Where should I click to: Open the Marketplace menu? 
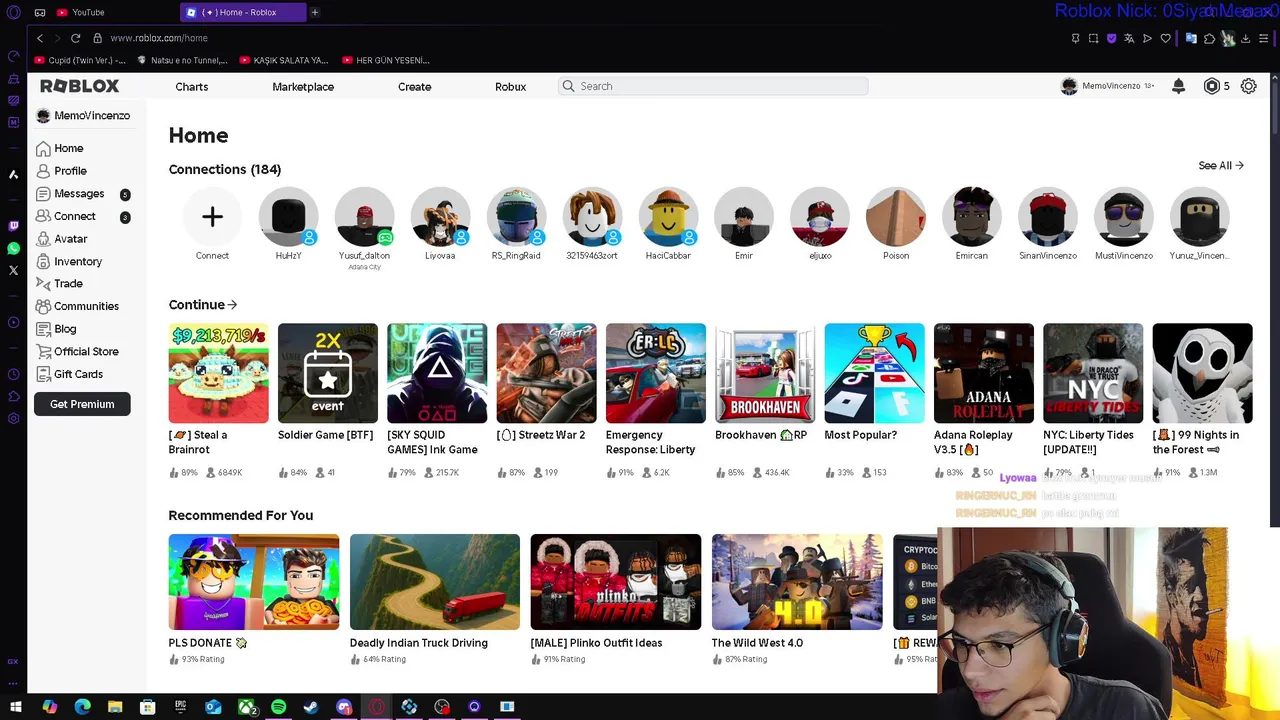coord(303,87)
